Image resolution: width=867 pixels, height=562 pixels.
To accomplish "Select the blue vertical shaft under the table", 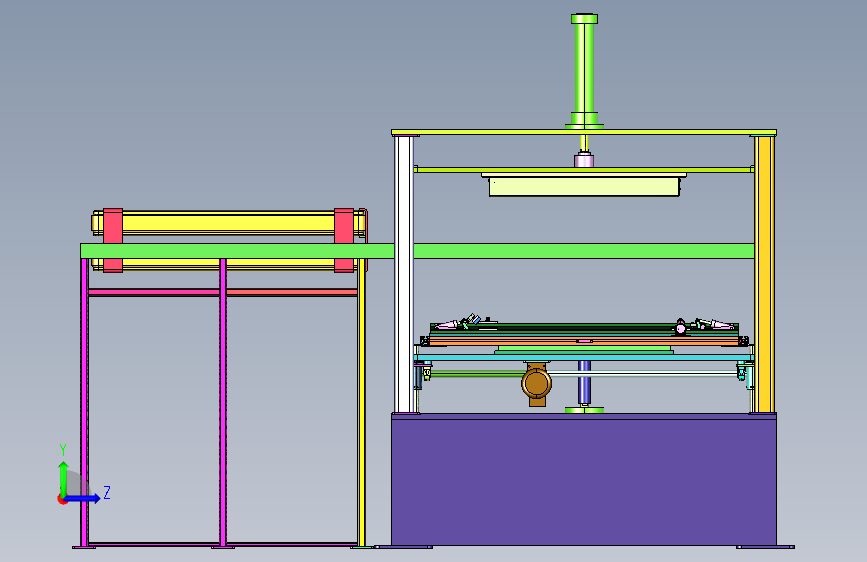I will point(584,382).
